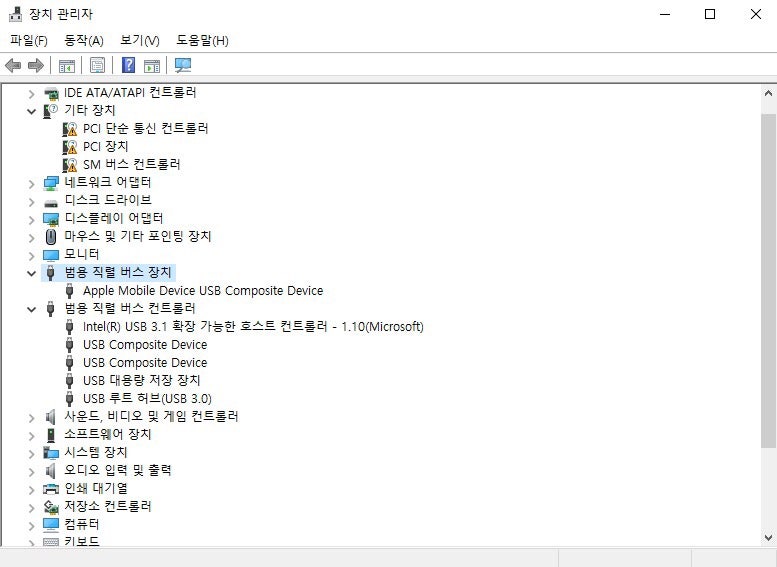Expand the 사운드, 비디오 및 게임 컨트롤러 node

(31, 417)
